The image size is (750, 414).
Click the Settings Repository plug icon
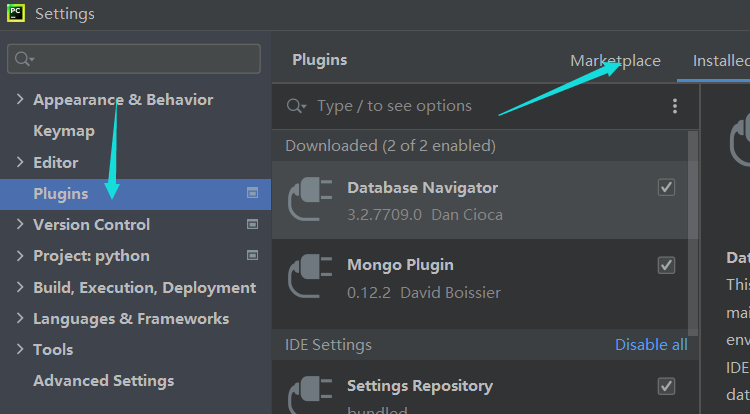(310, 394)
